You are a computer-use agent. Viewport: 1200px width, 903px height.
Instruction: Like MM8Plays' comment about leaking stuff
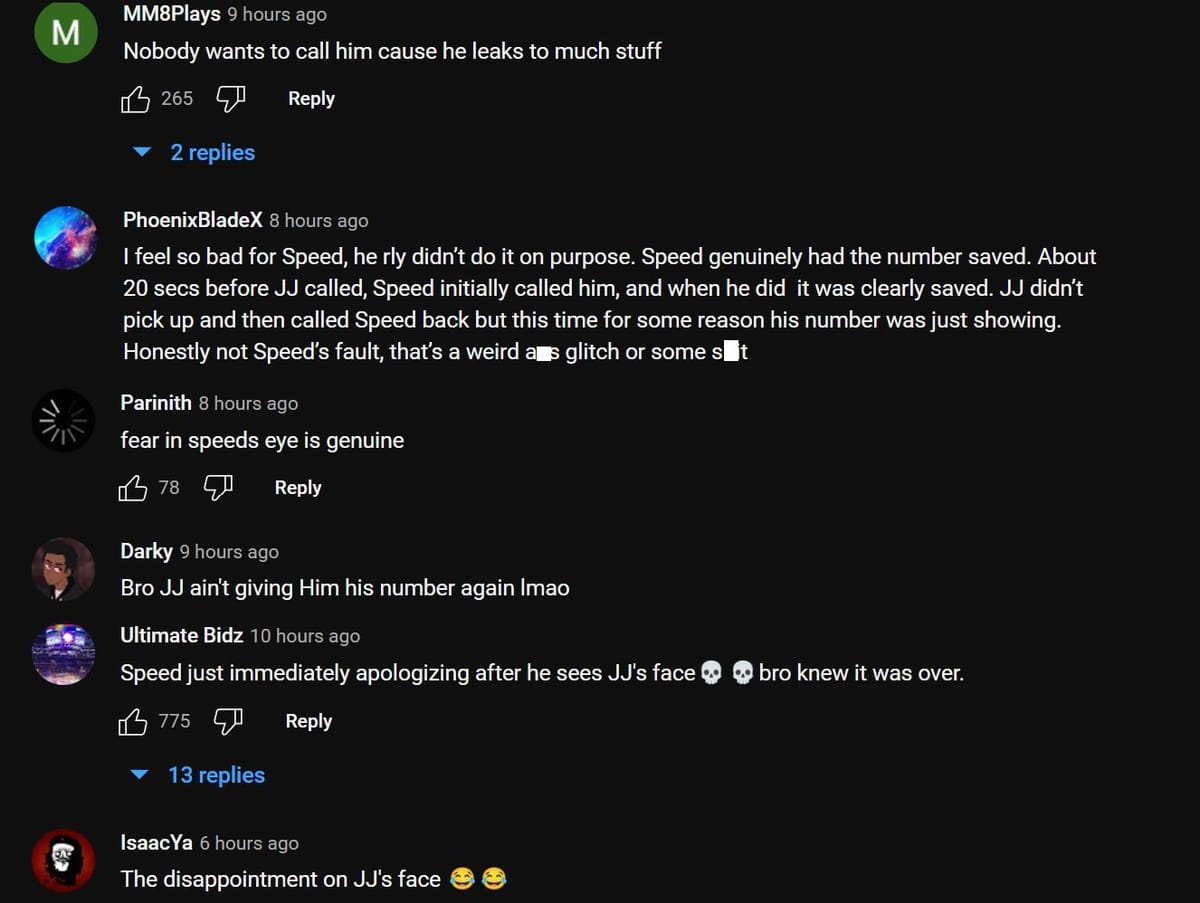click(135, 98)
